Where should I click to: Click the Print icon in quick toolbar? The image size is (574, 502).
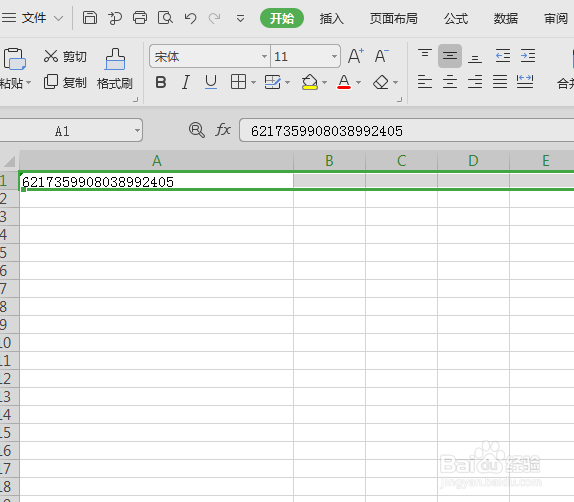(140, 18)
